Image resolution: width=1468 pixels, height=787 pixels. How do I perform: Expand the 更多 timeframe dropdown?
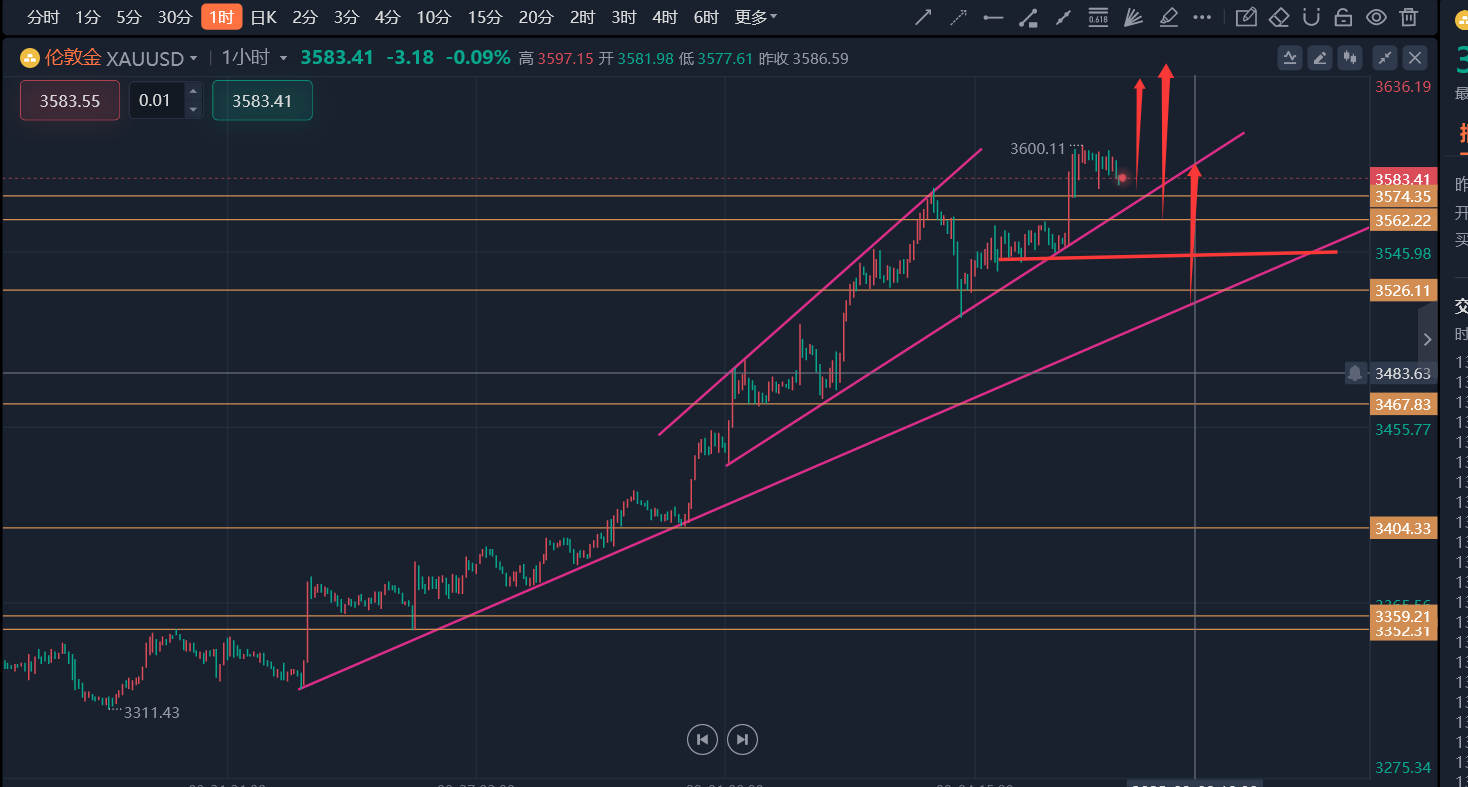(755, 17)
